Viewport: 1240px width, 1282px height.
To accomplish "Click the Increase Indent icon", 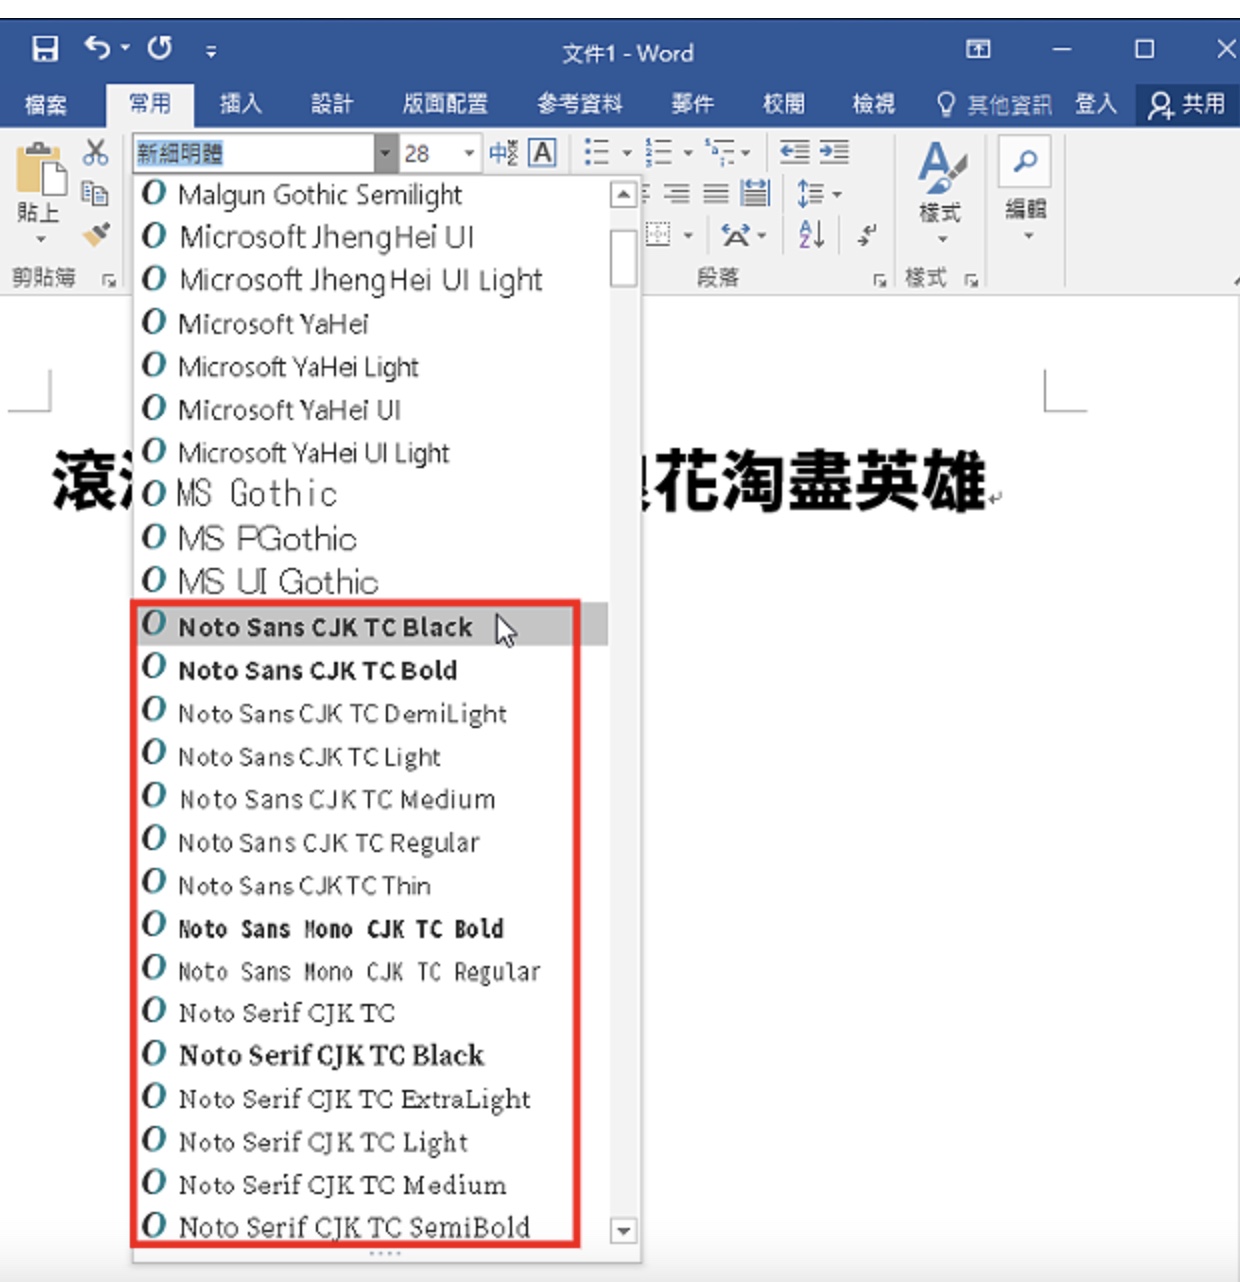I will click(x=834, y=152).
